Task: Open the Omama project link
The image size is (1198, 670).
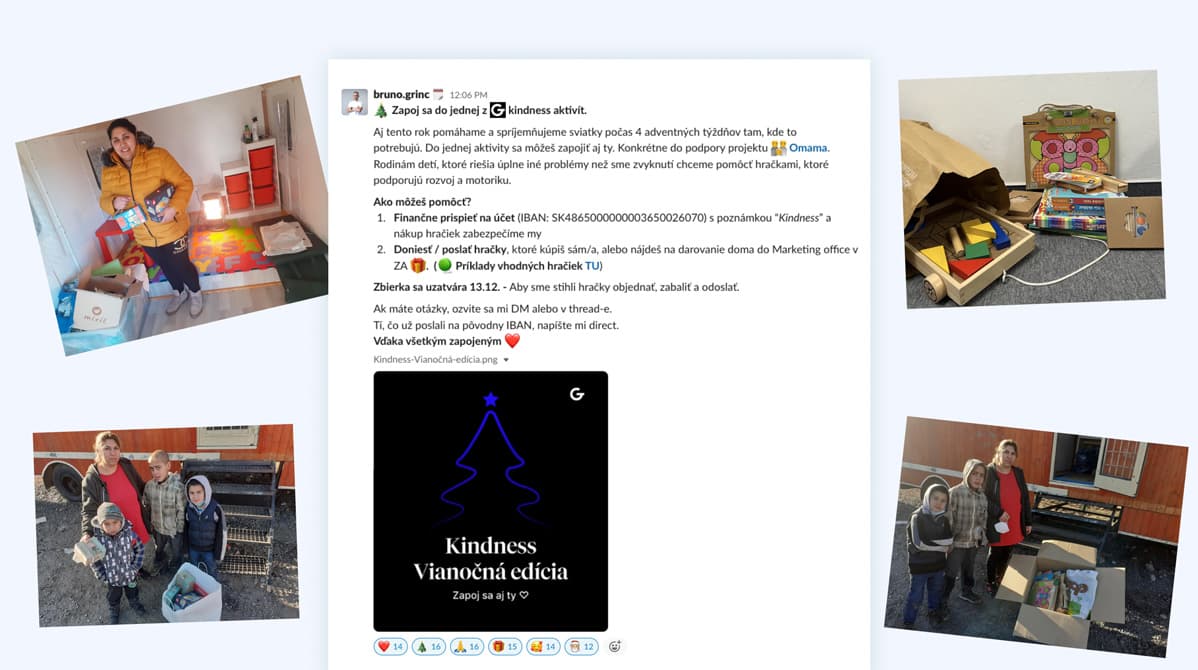Action: tap(808, 148)
